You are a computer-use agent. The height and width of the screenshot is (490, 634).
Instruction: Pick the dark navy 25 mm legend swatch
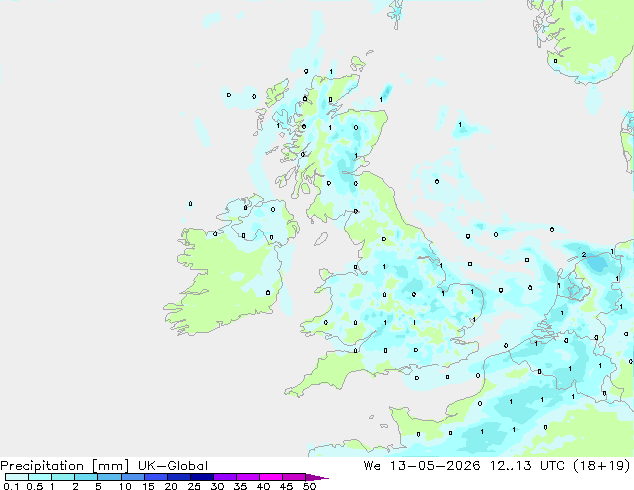(x=202, y=477)
